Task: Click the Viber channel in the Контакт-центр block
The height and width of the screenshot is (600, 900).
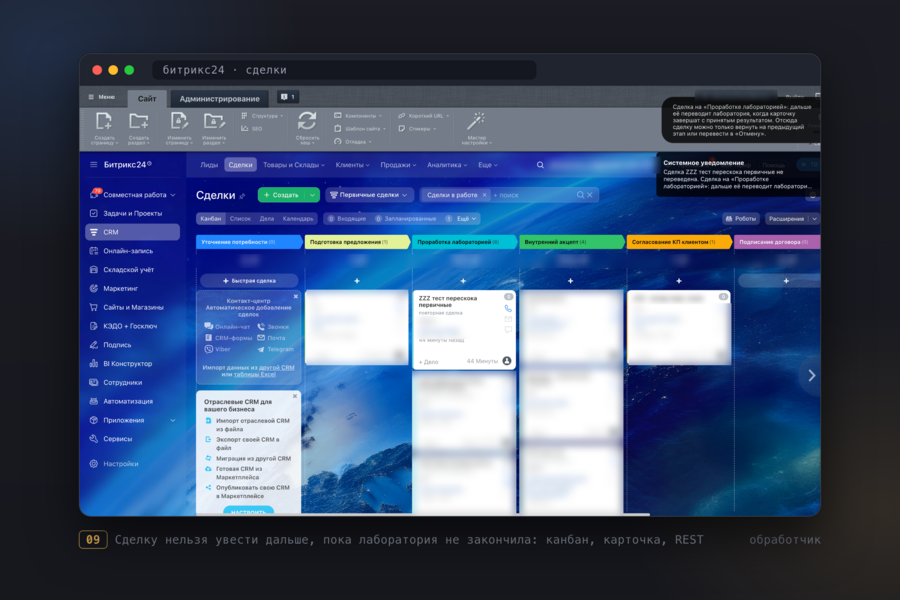Action: point(218,349)
